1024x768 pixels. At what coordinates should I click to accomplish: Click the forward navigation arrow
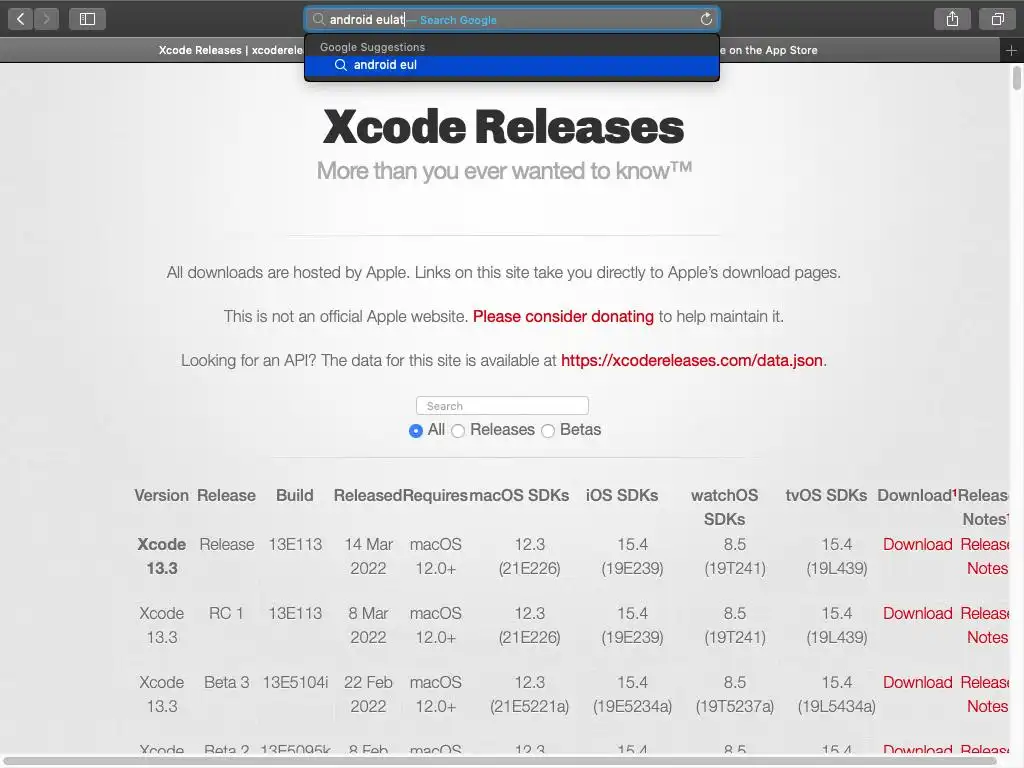coord(46,19)
